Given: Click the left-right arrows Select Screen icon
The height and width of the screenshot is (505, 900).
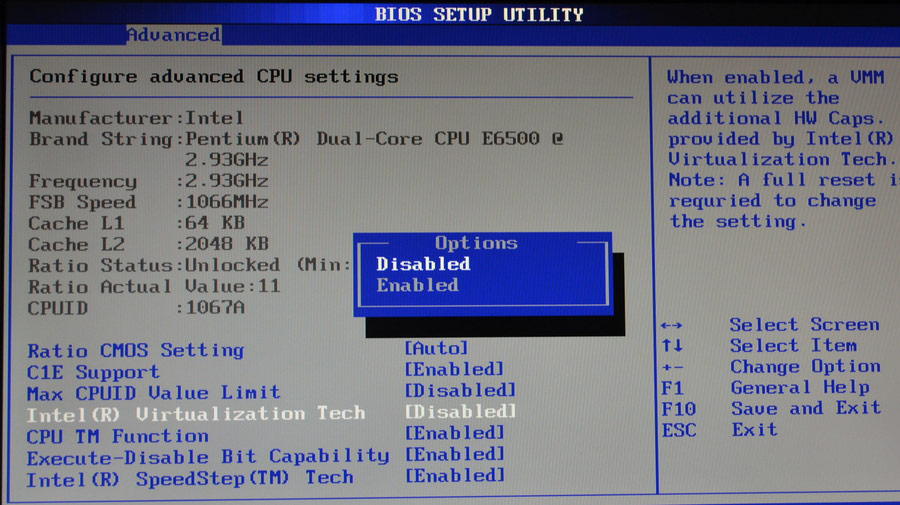Looking at the screenshot, I should [672, 325].
